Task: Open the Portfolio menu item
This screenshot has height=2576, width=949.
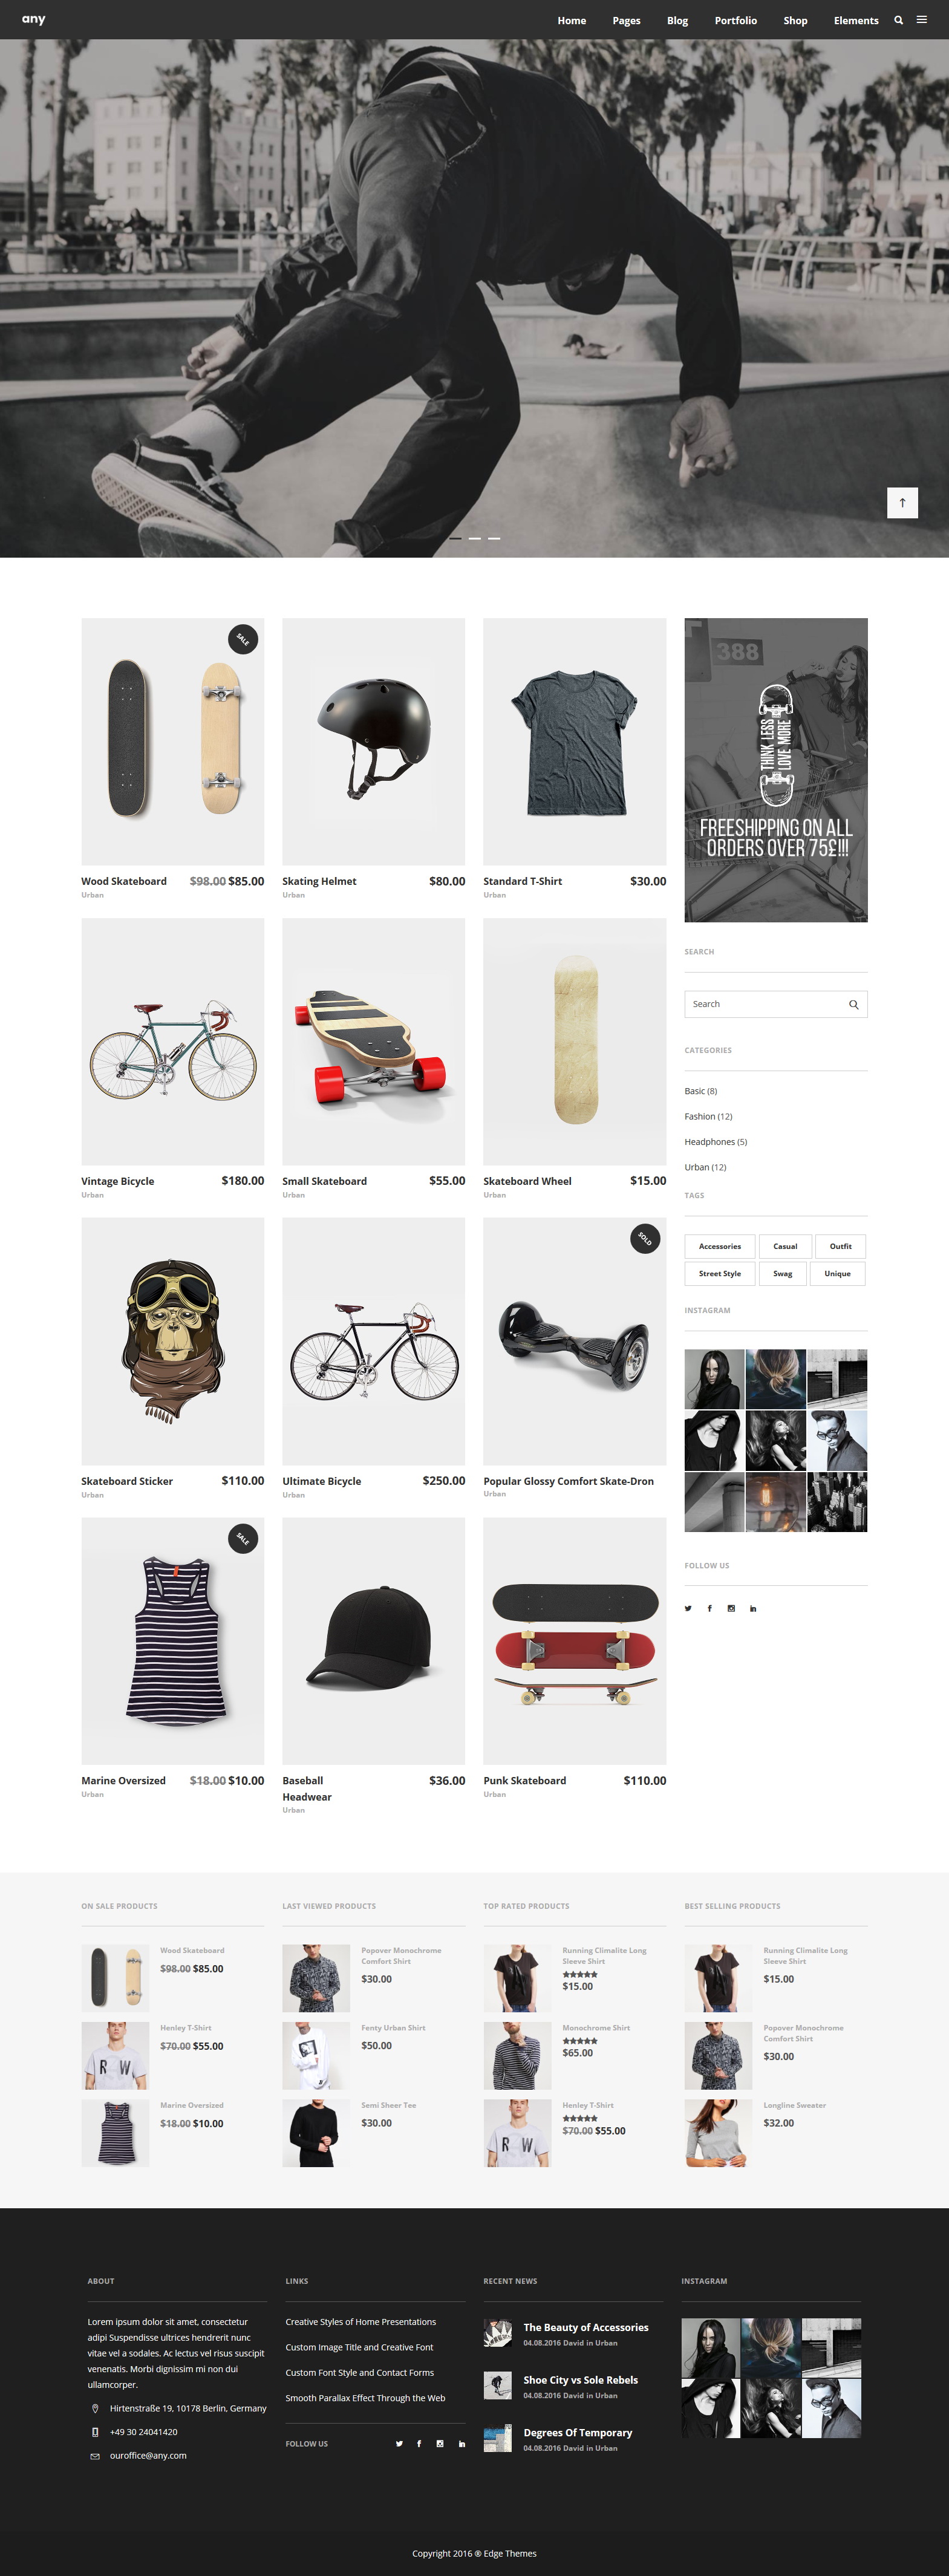Action: pos(735,20)
